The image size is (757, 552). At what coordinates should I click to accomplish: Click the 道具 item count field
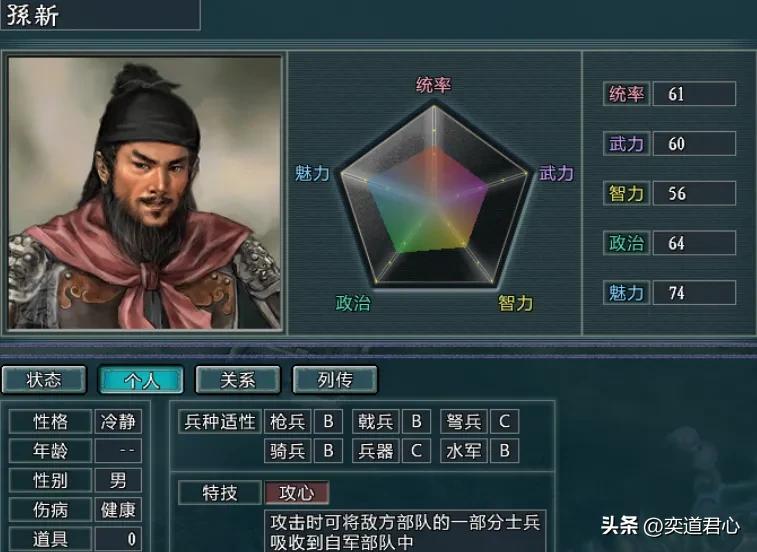click(118, 538)
